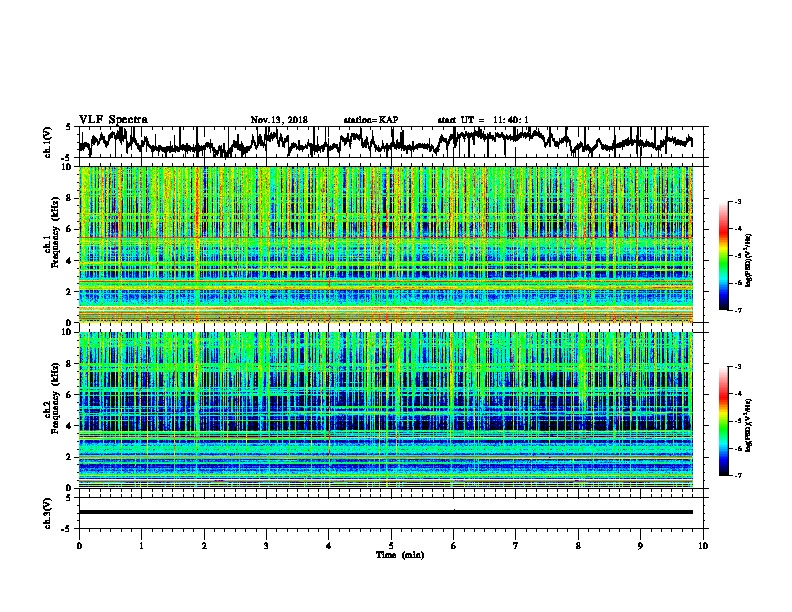The image size is (792, 612).
Task: Click time axis tick label "1"
Action: click(142, 546)
